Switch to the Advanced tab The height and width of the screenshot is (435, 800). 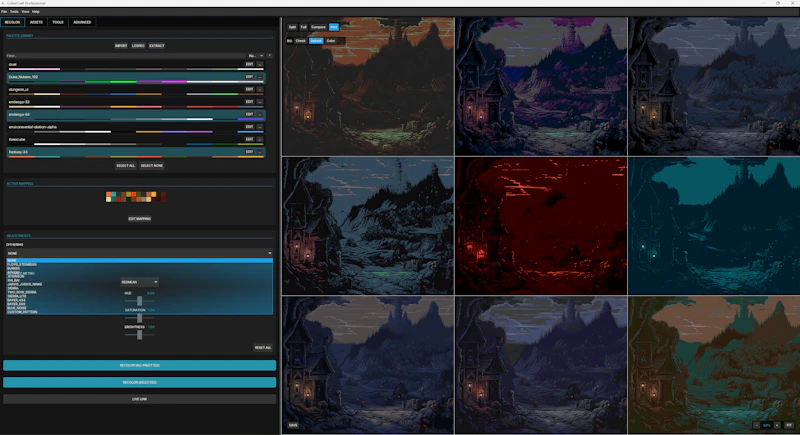pyautogui.click(x=82, y=22)
